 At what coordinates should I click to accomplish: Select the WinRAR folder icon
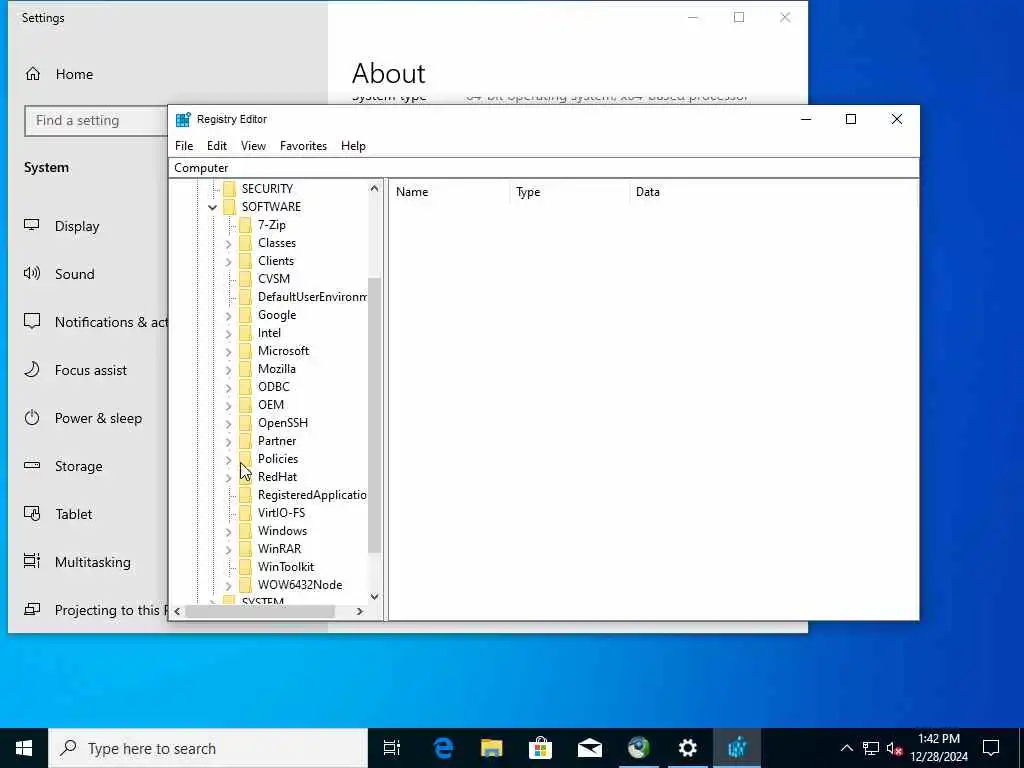246,549
